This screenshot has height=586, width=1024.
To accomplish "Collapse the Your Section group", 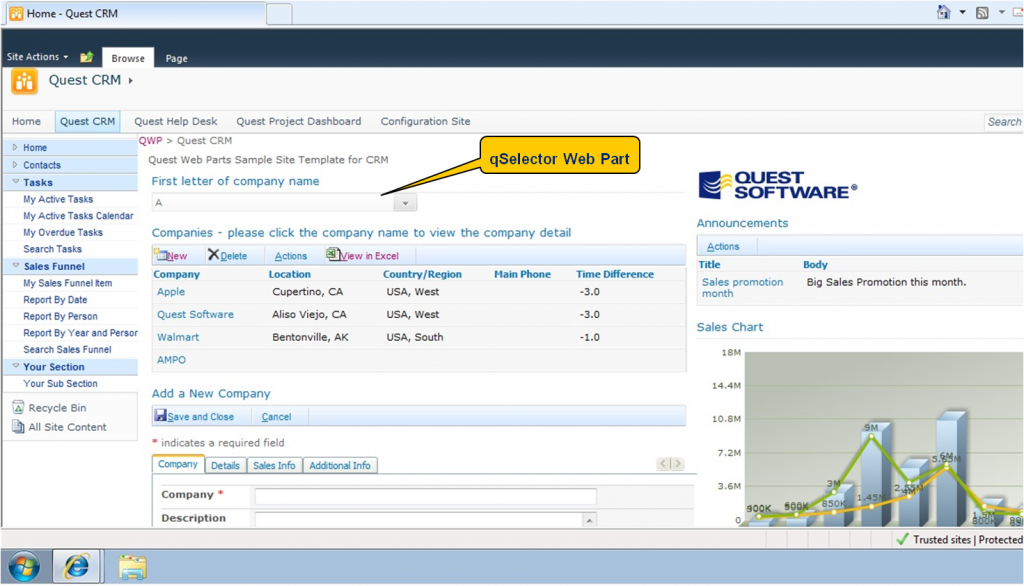I will pyautogui.click(x=16, y=366).
